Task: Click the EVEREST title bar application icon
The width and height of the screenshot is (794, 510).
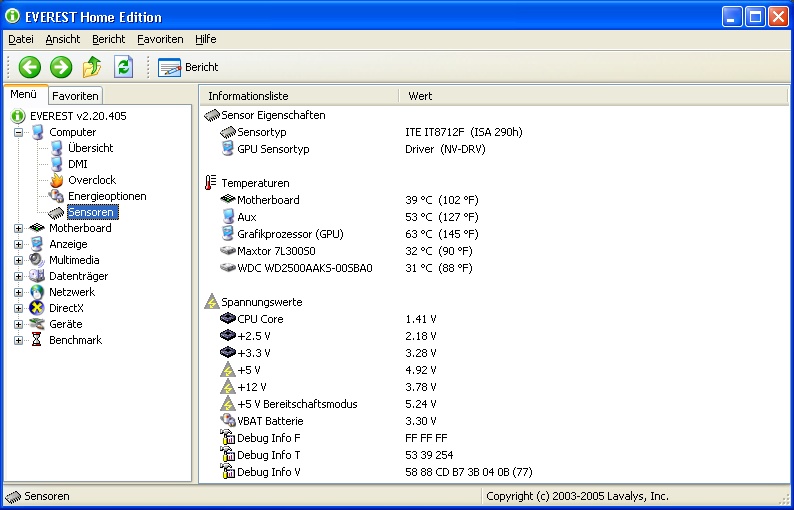Action: click(12, 16)
